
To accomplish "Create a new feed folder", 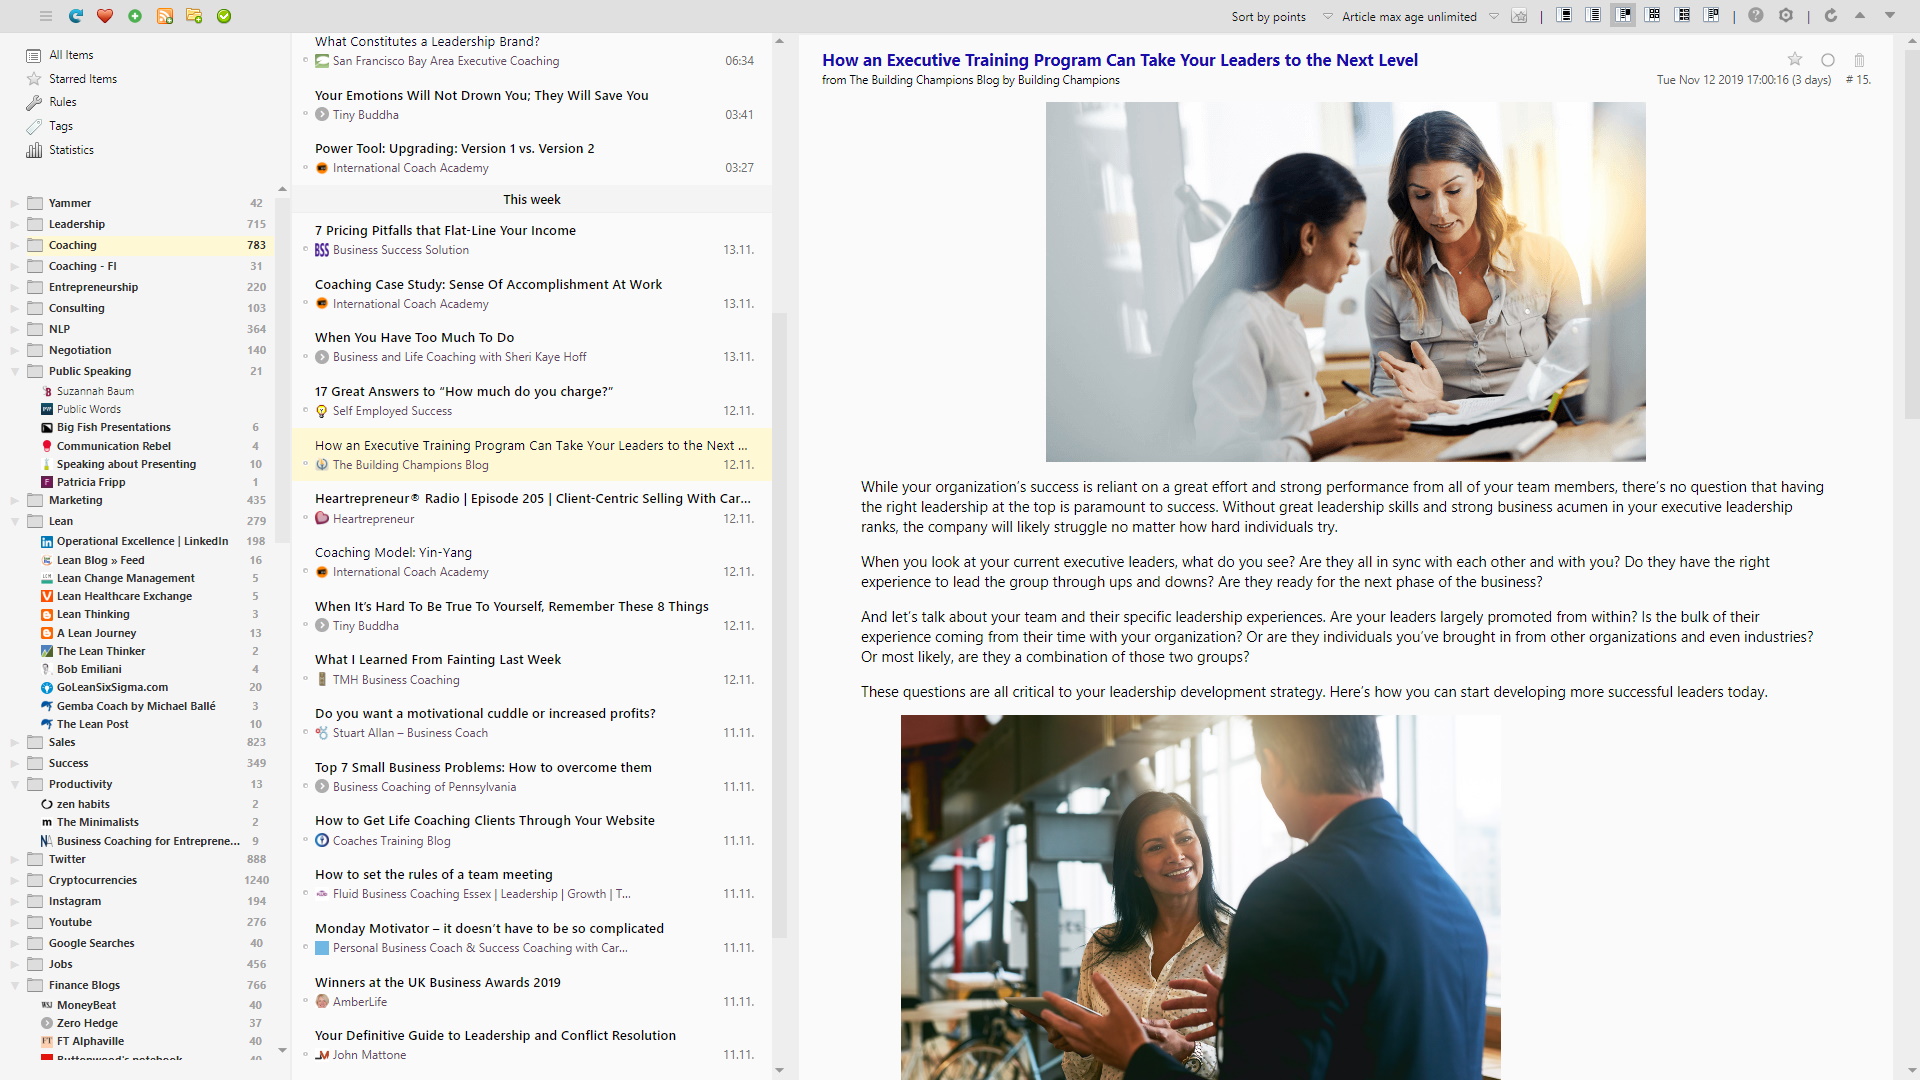I will click(195, 16).
